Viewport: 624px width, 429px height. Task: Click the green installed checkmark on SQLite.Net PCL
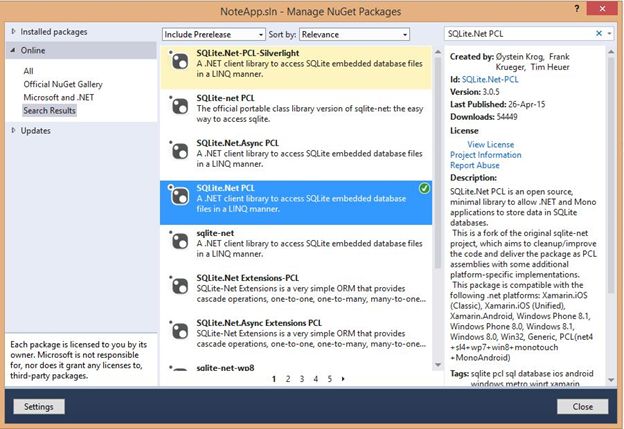424,188
